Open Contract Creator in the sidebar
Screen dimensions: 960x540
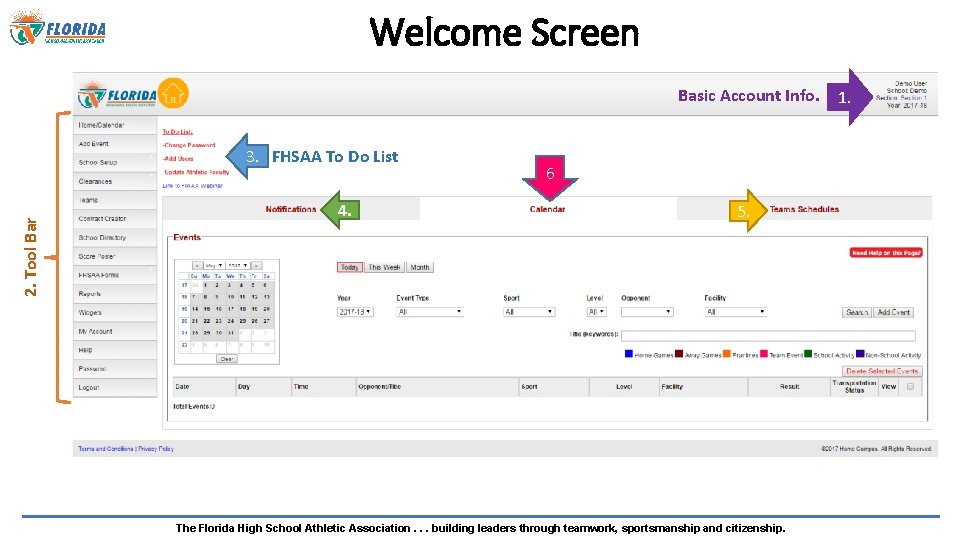click(115, 219)
